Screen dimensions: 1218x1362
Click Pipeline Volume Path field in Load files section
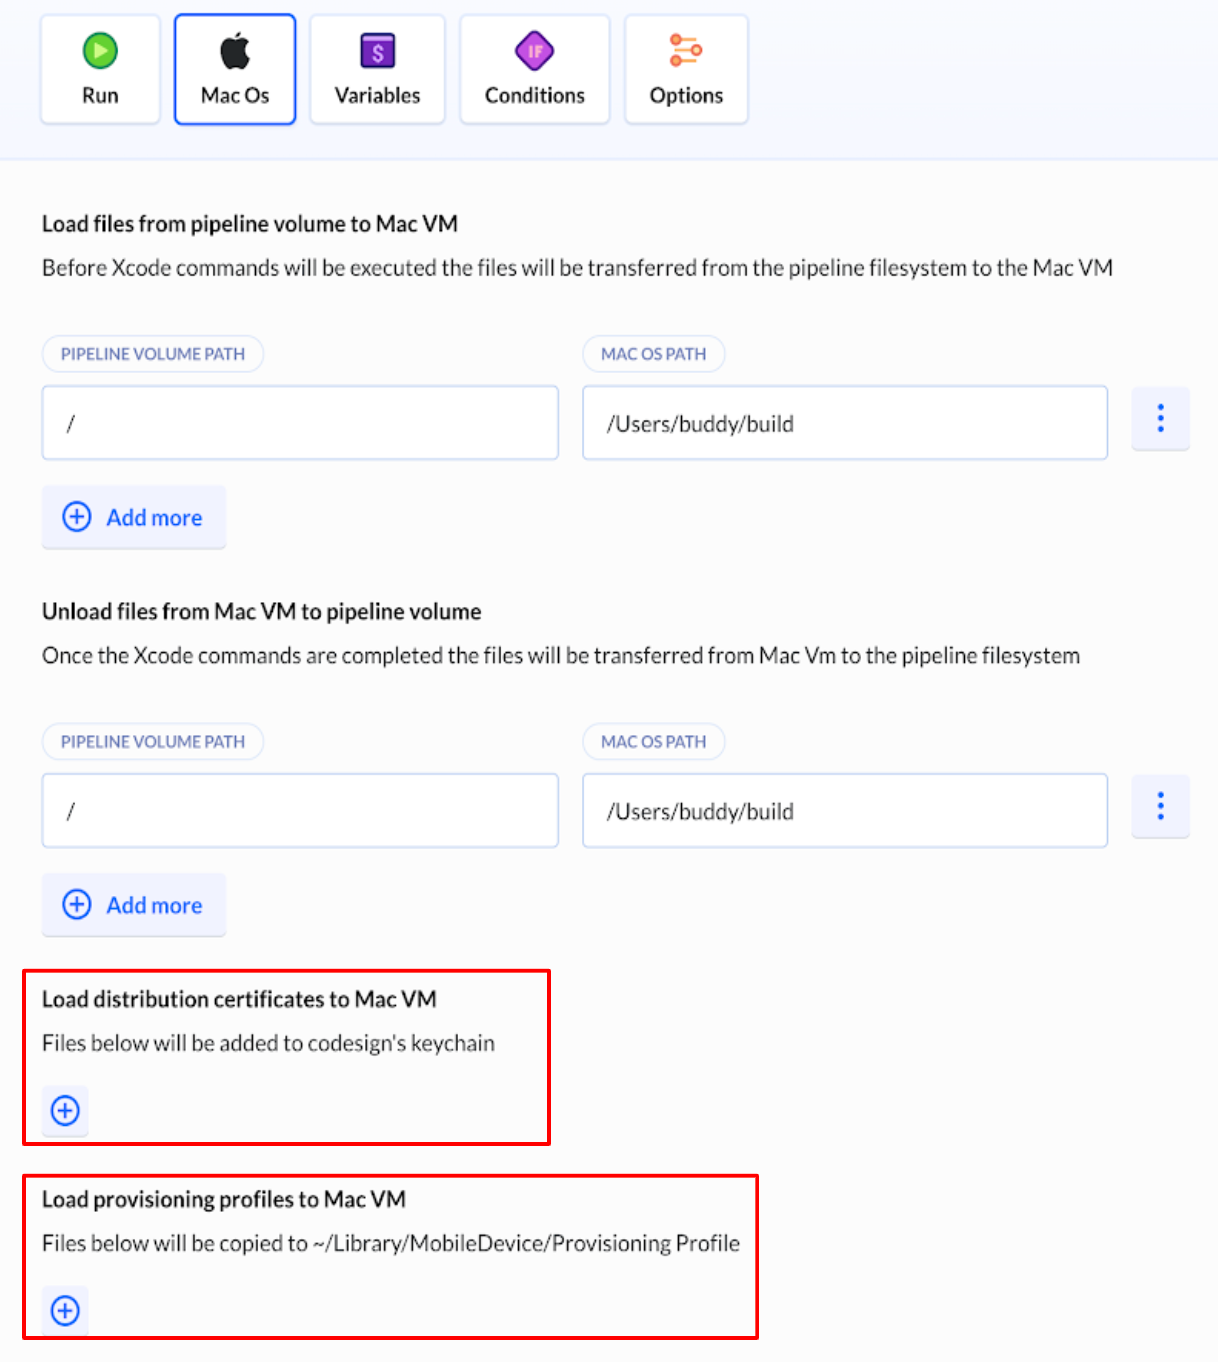(x=300, y=423)
